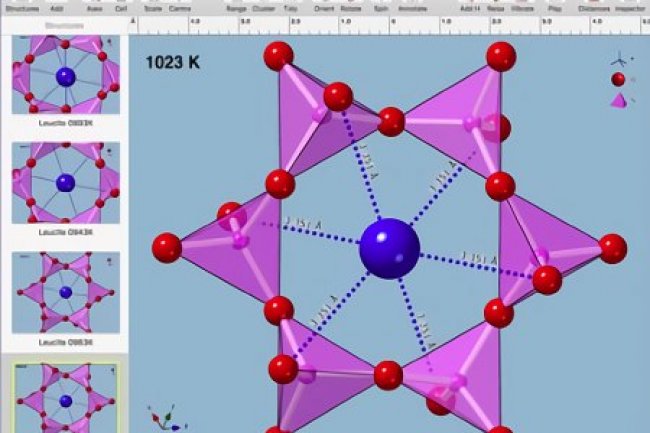Open the Inspector panel
650x433 pixels.
point(627,6)
